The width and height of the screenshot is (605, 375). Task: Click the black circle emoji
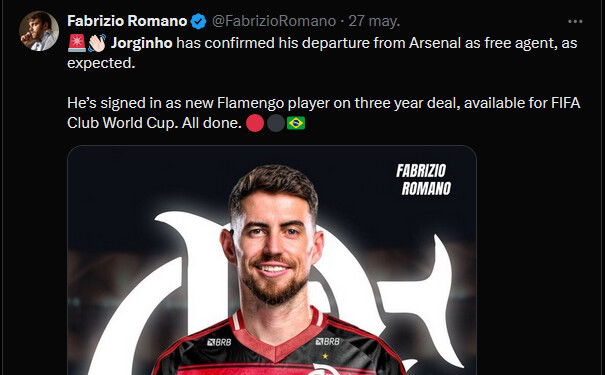(x=275, y=123)
